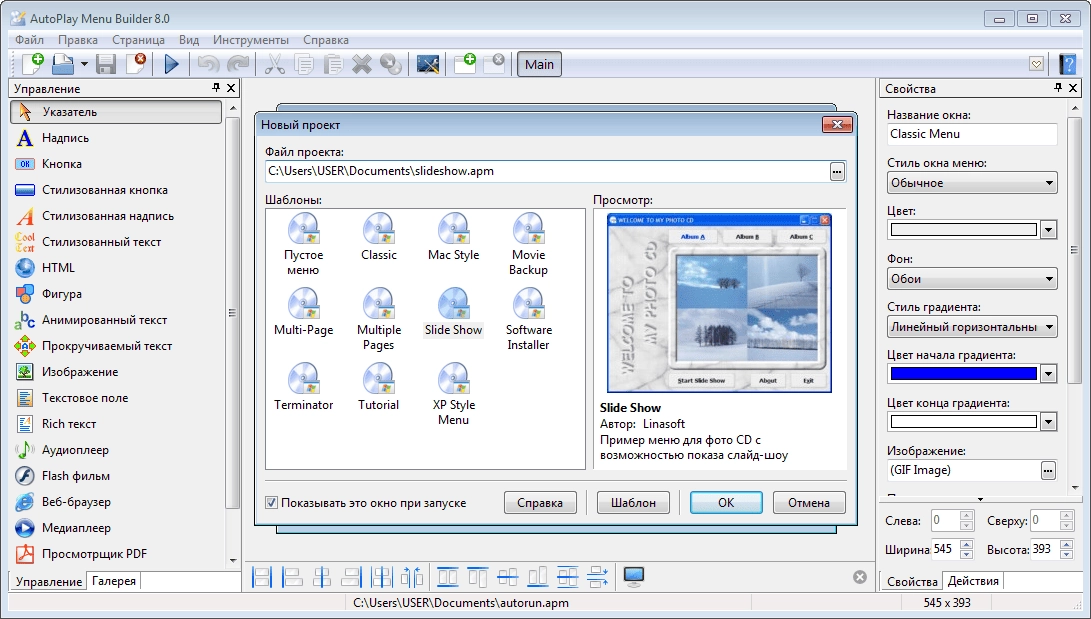Click the white Цвет color swatch

964,230
